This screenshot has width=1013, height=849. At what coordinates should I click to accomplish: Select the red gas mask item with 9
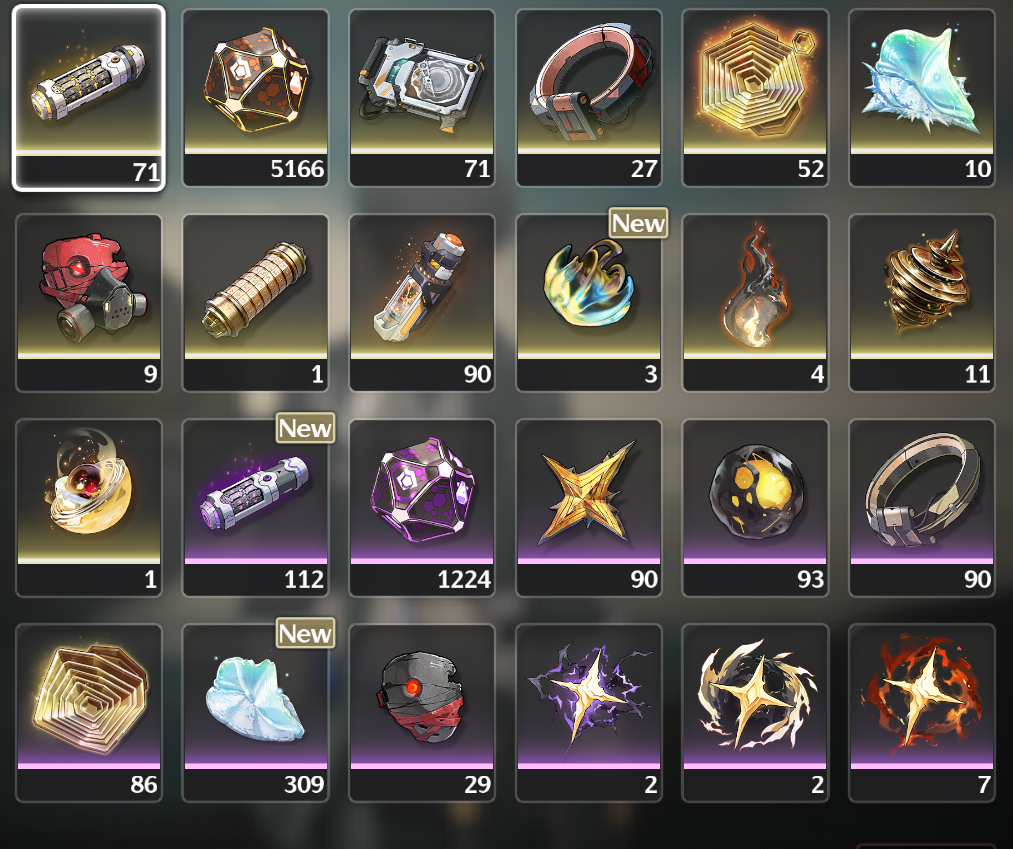tap(89, 303)
